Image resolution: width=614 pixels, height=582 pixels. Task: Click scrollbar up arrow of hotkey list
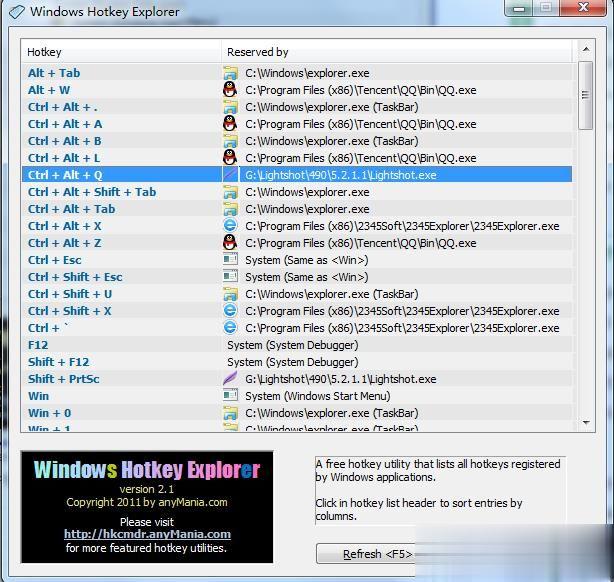click(586, 49)
